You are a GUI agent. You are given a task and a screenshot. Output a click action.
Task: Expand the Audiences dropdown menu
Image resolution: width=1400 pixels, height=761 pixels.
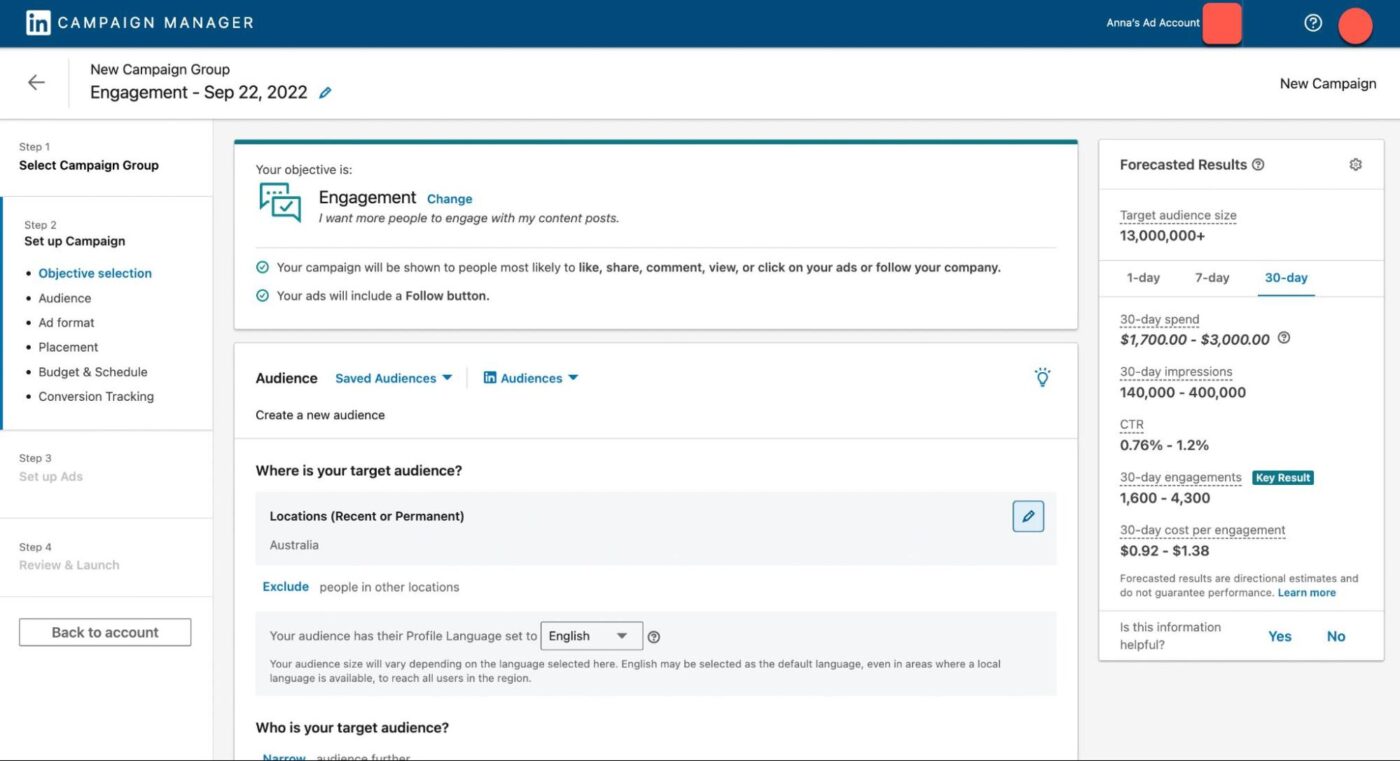pyautogui.click(x=530, y=378)
